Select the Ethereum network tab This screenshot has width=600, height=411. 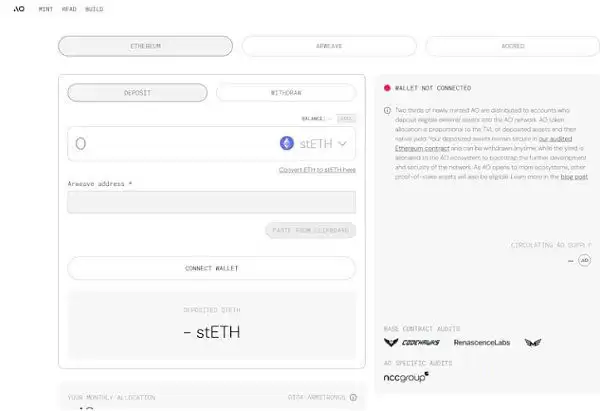click(145, 46)
